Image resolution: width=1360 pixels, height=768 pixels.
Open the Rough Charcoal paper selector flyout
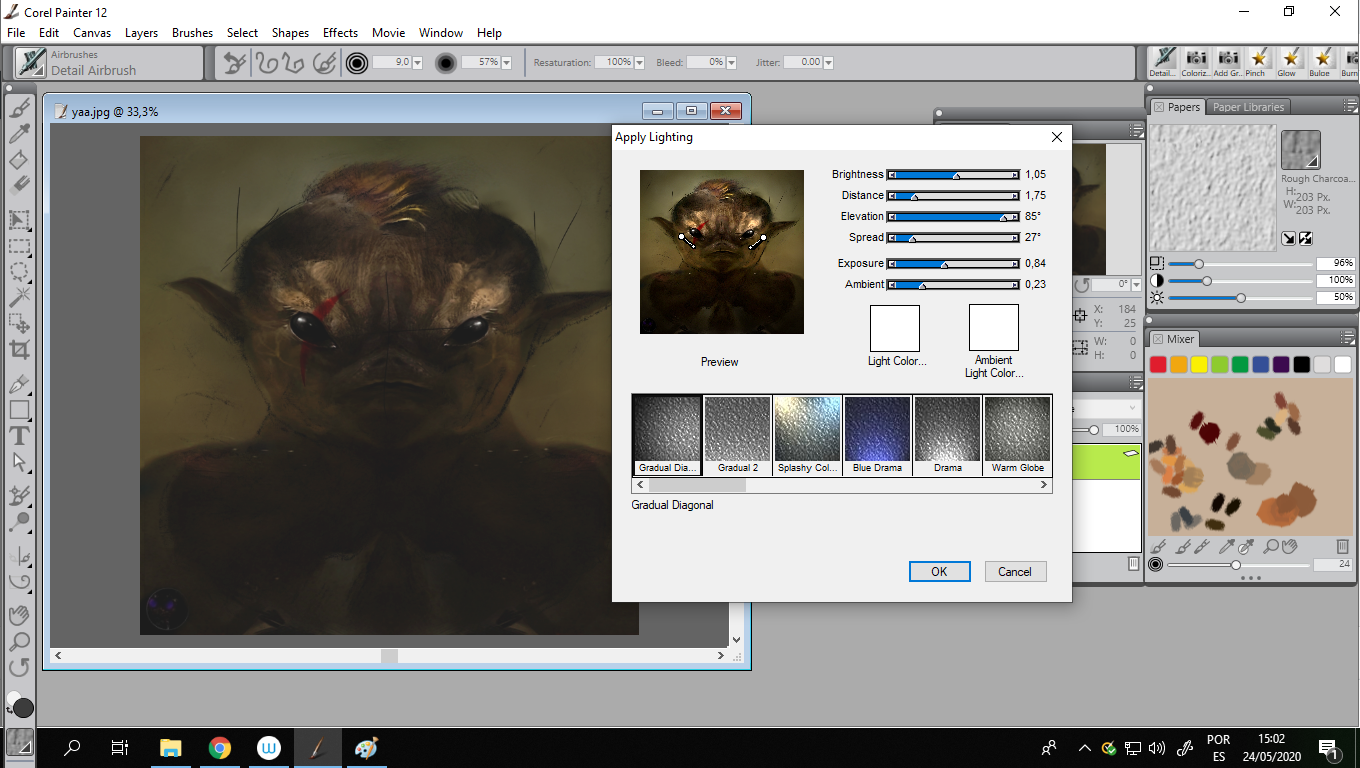[x=1301, y=150]
